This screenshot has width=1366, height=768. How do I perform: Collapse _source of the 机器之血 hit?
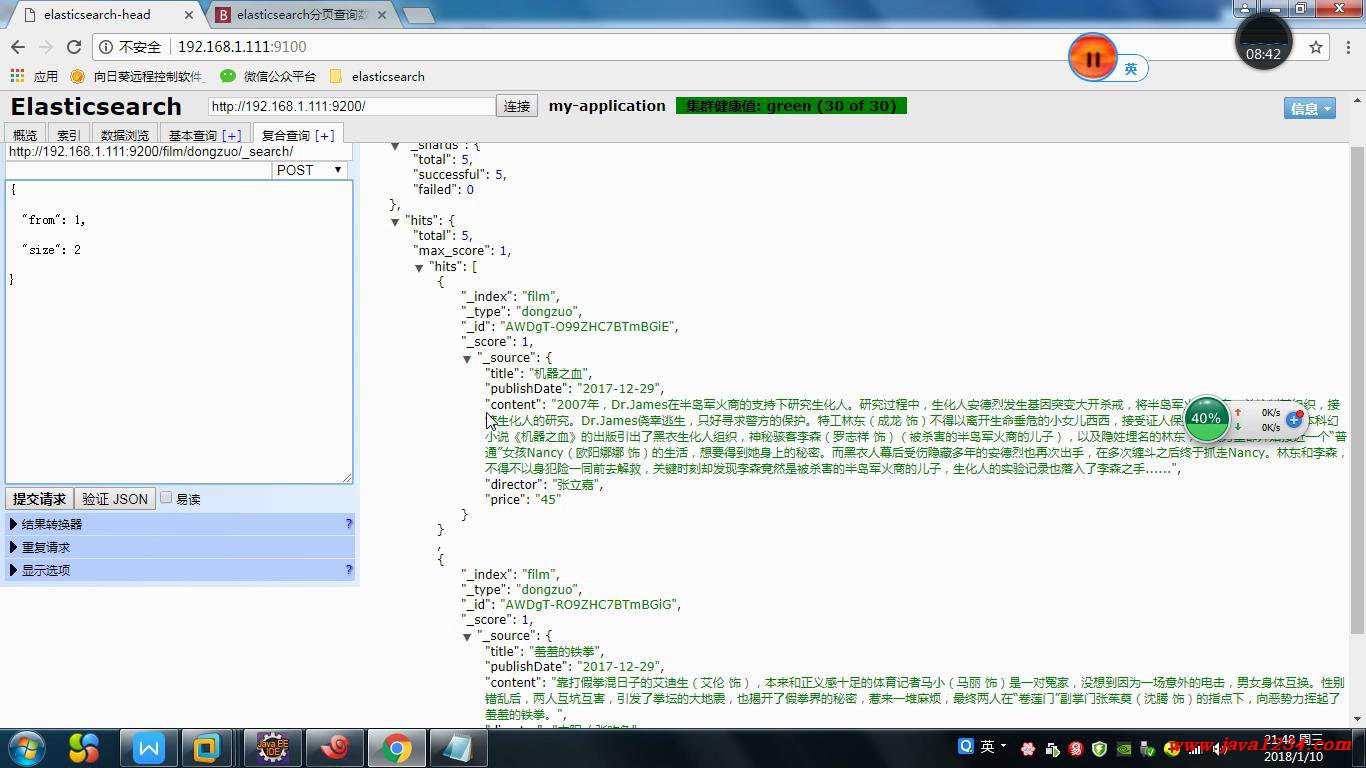click(x=467, y=358)
